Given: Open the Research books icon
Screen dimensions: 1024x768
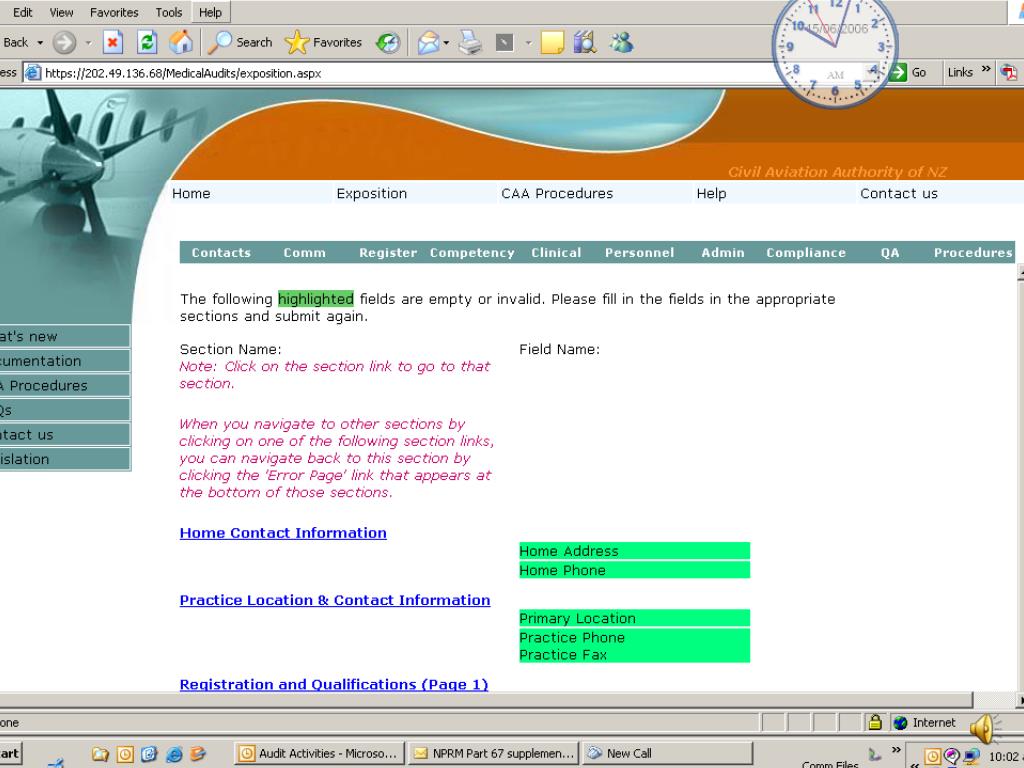Looking at the screenshot, I should click(x=585, y=42).
